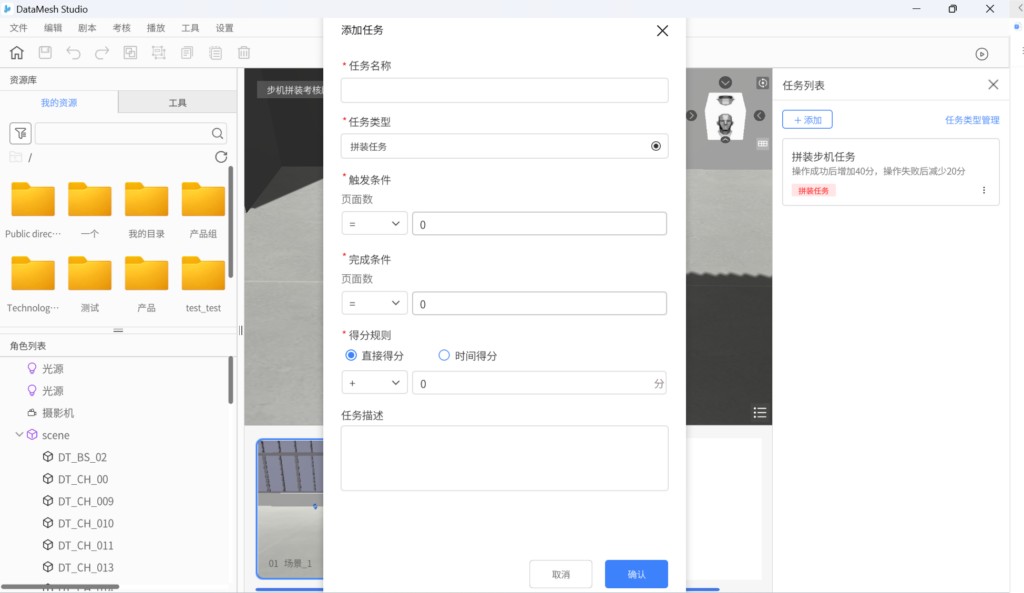Open the 任务类型 selector showing 拼装任务
The image size is (1024, 593).
pos(504,146)
